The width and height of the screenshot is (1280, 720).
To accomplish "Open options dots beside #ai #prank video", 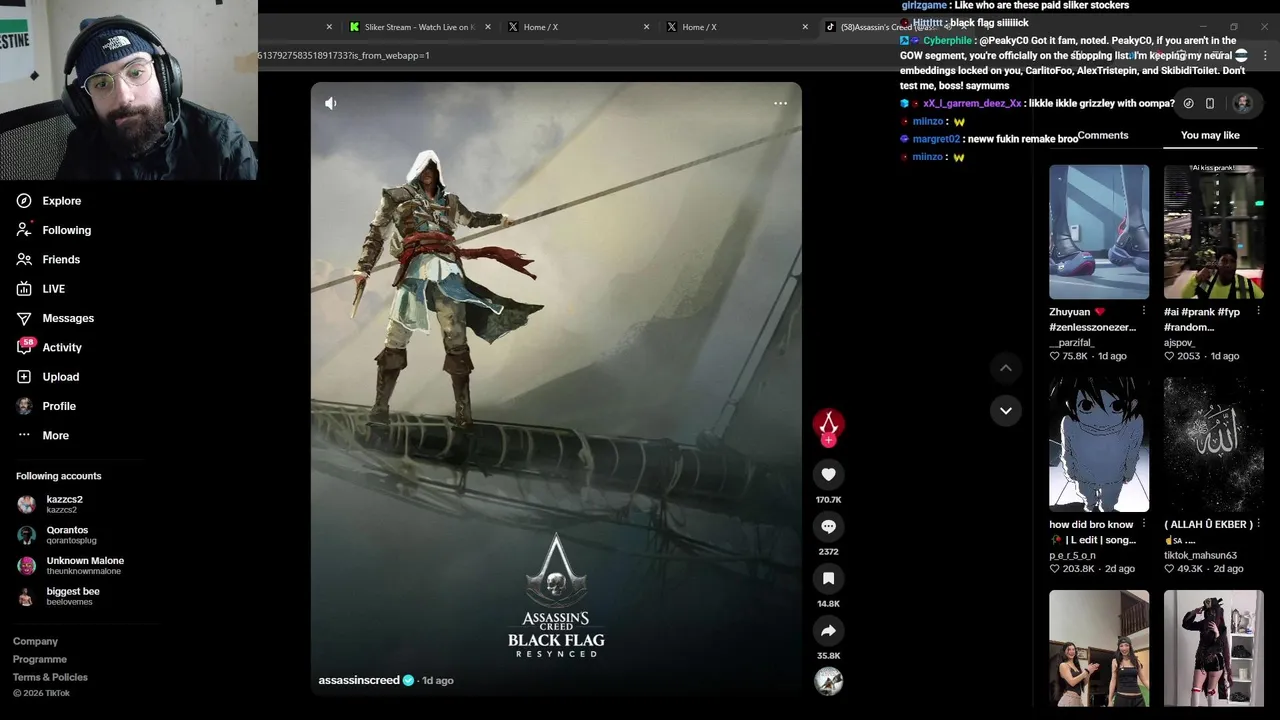I will pyautogui.click(x=1258, y=311).
